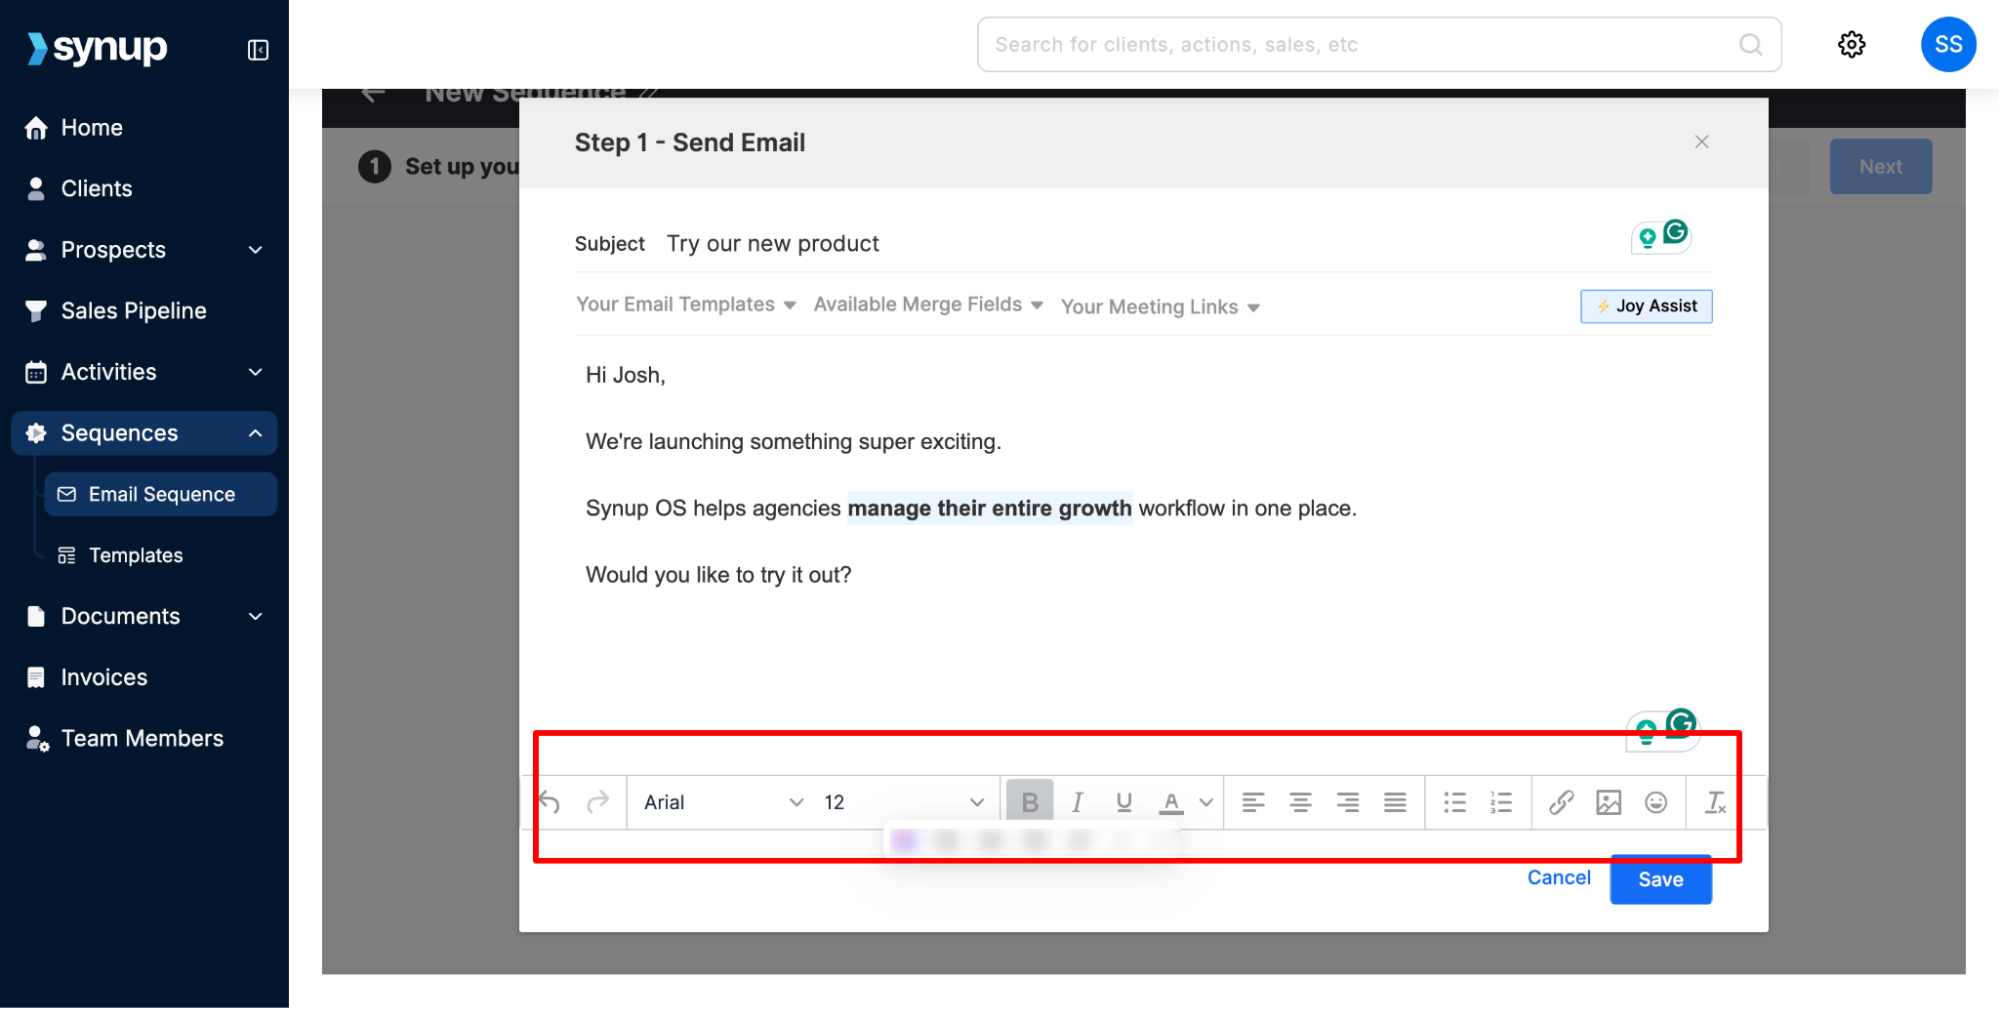Image resolution: width=1999 pixels, height=1009 pixels.
Task: Click the redo arrow in editor toolbar
Action: pyautogui.click(x=598, y=802)
